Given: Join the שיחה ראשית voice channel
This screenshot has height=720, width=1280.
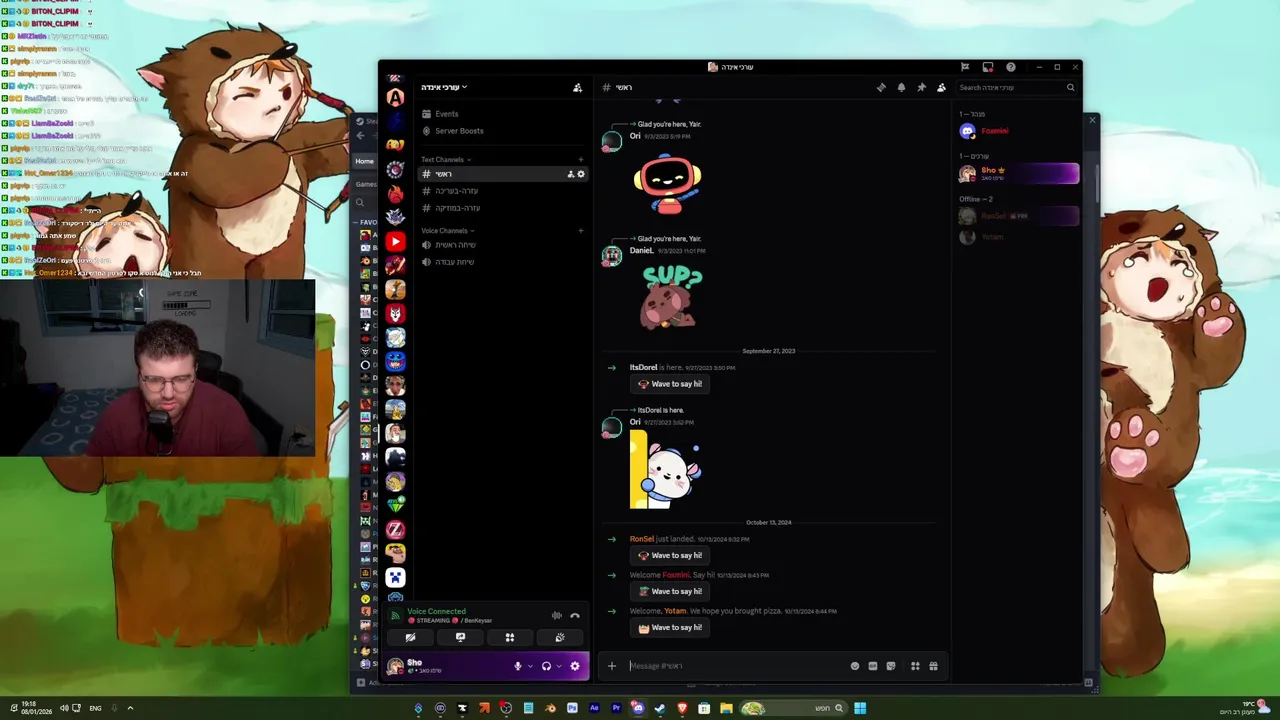Looking at the screenshot, I should tap(501, 245).
